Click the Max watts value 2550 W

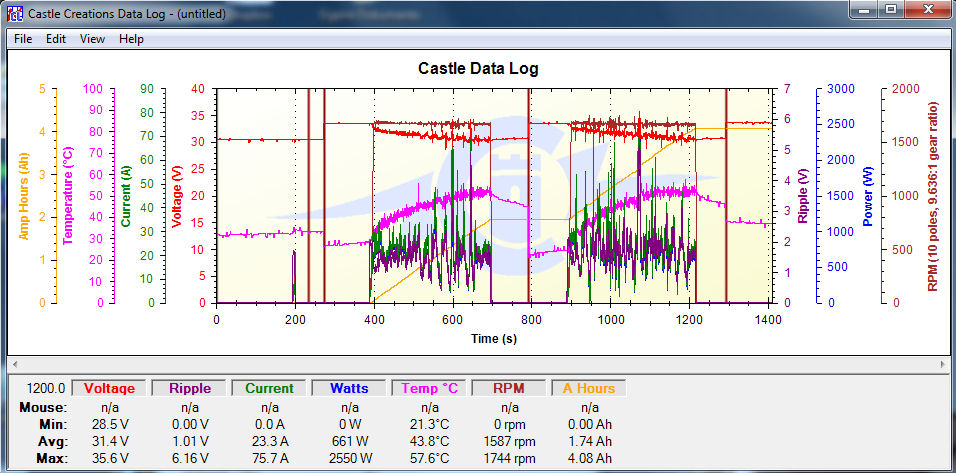pyautogui.click(x=349, y=458)
